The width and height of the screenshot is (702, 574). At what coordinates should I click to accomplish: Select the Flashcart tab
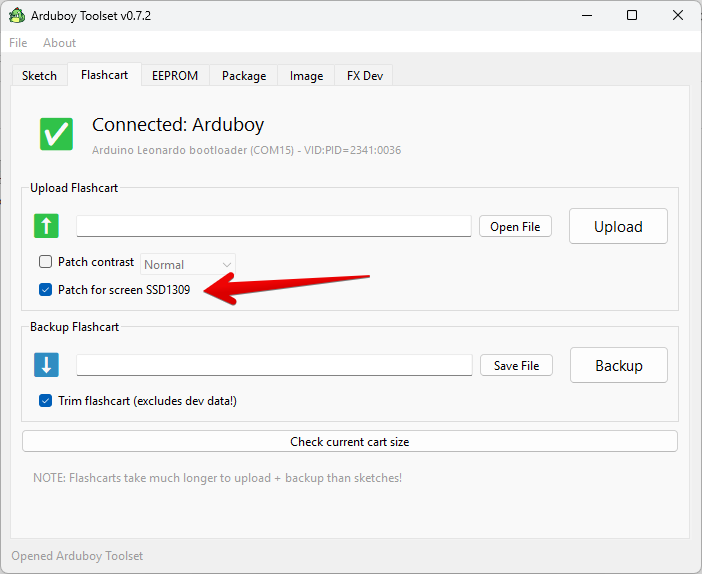click(x=104, y=75)
